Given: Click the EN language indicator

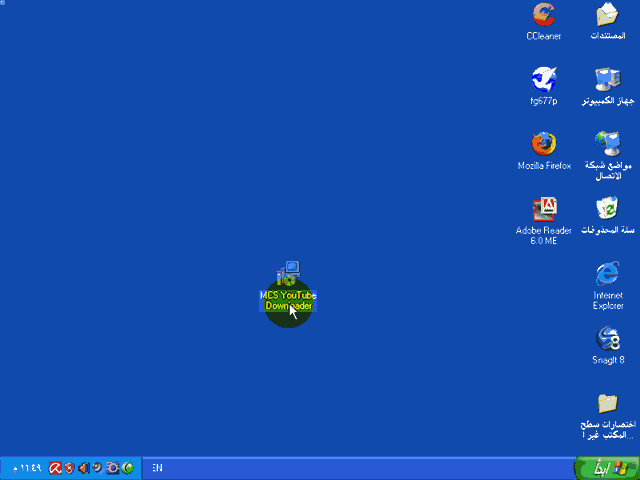Looking at the screenshot, I should (158, 468).
